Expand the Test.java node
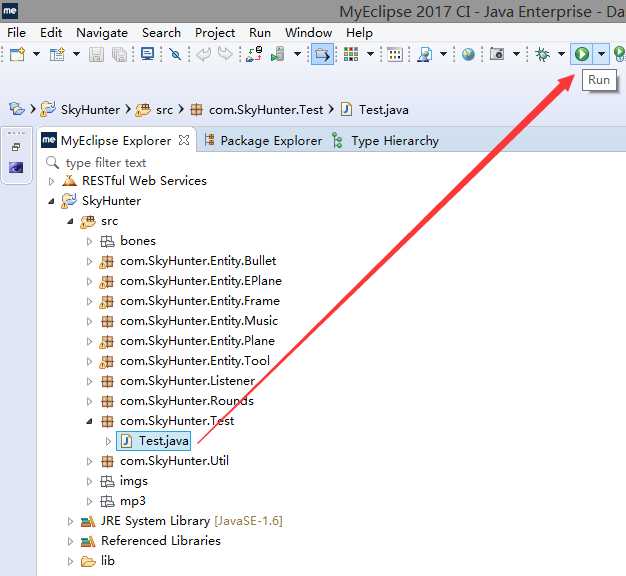 108,441
